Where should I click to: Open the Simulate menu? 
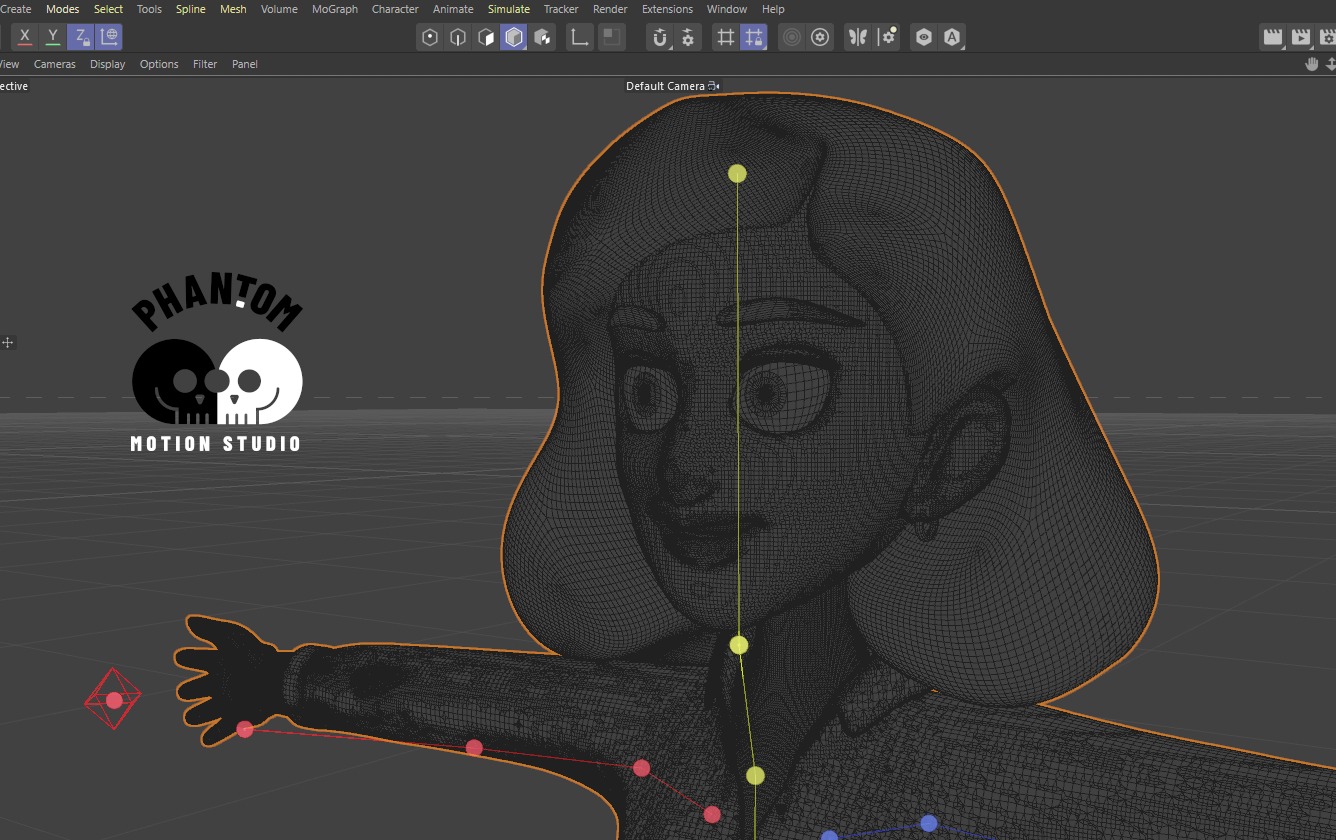tap(509, 9)
